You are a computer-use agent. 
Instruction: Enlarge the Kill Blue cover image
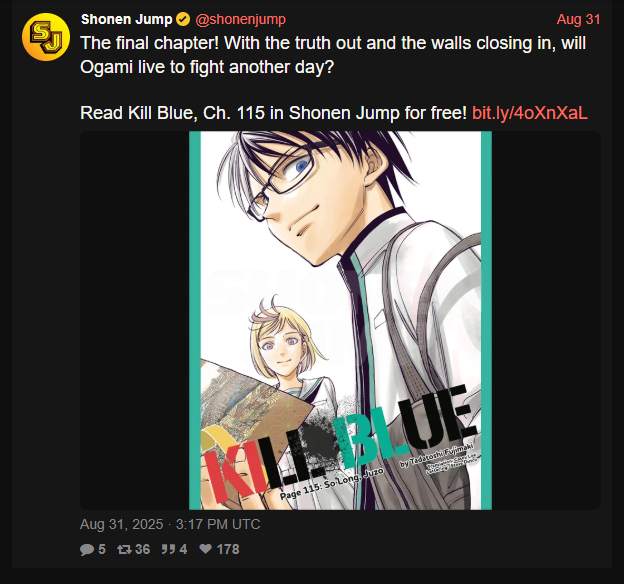coord(340,320)
